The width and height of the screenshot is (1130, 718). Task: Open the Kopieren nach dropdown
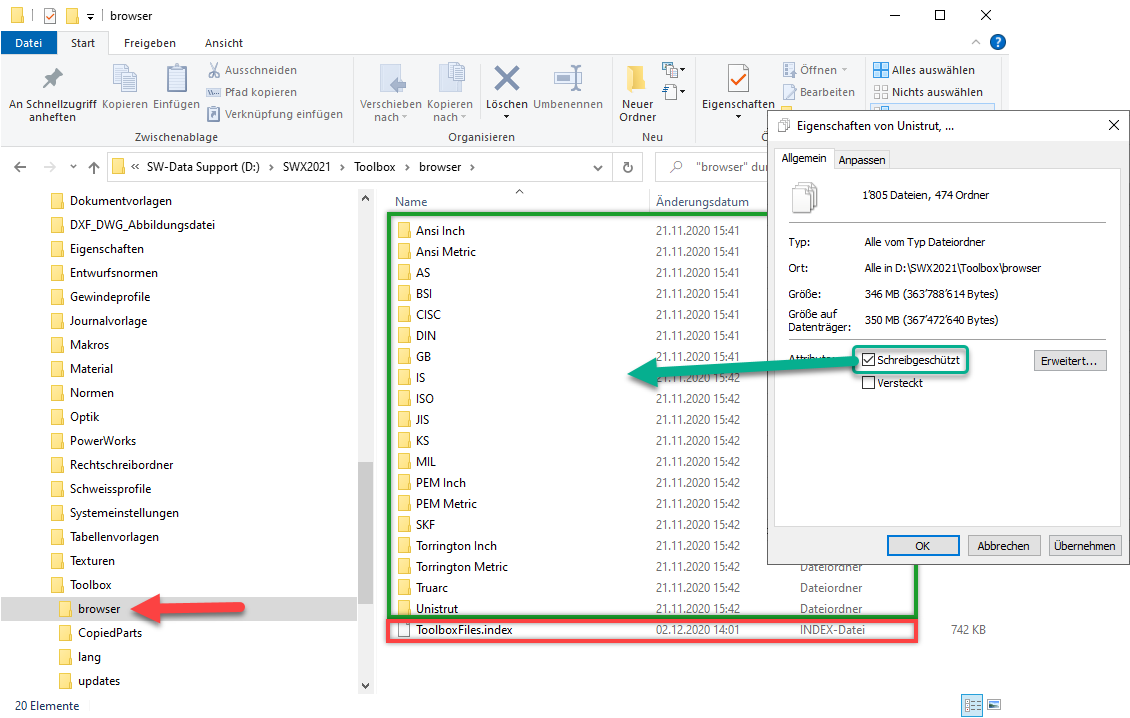coord(449,110)
